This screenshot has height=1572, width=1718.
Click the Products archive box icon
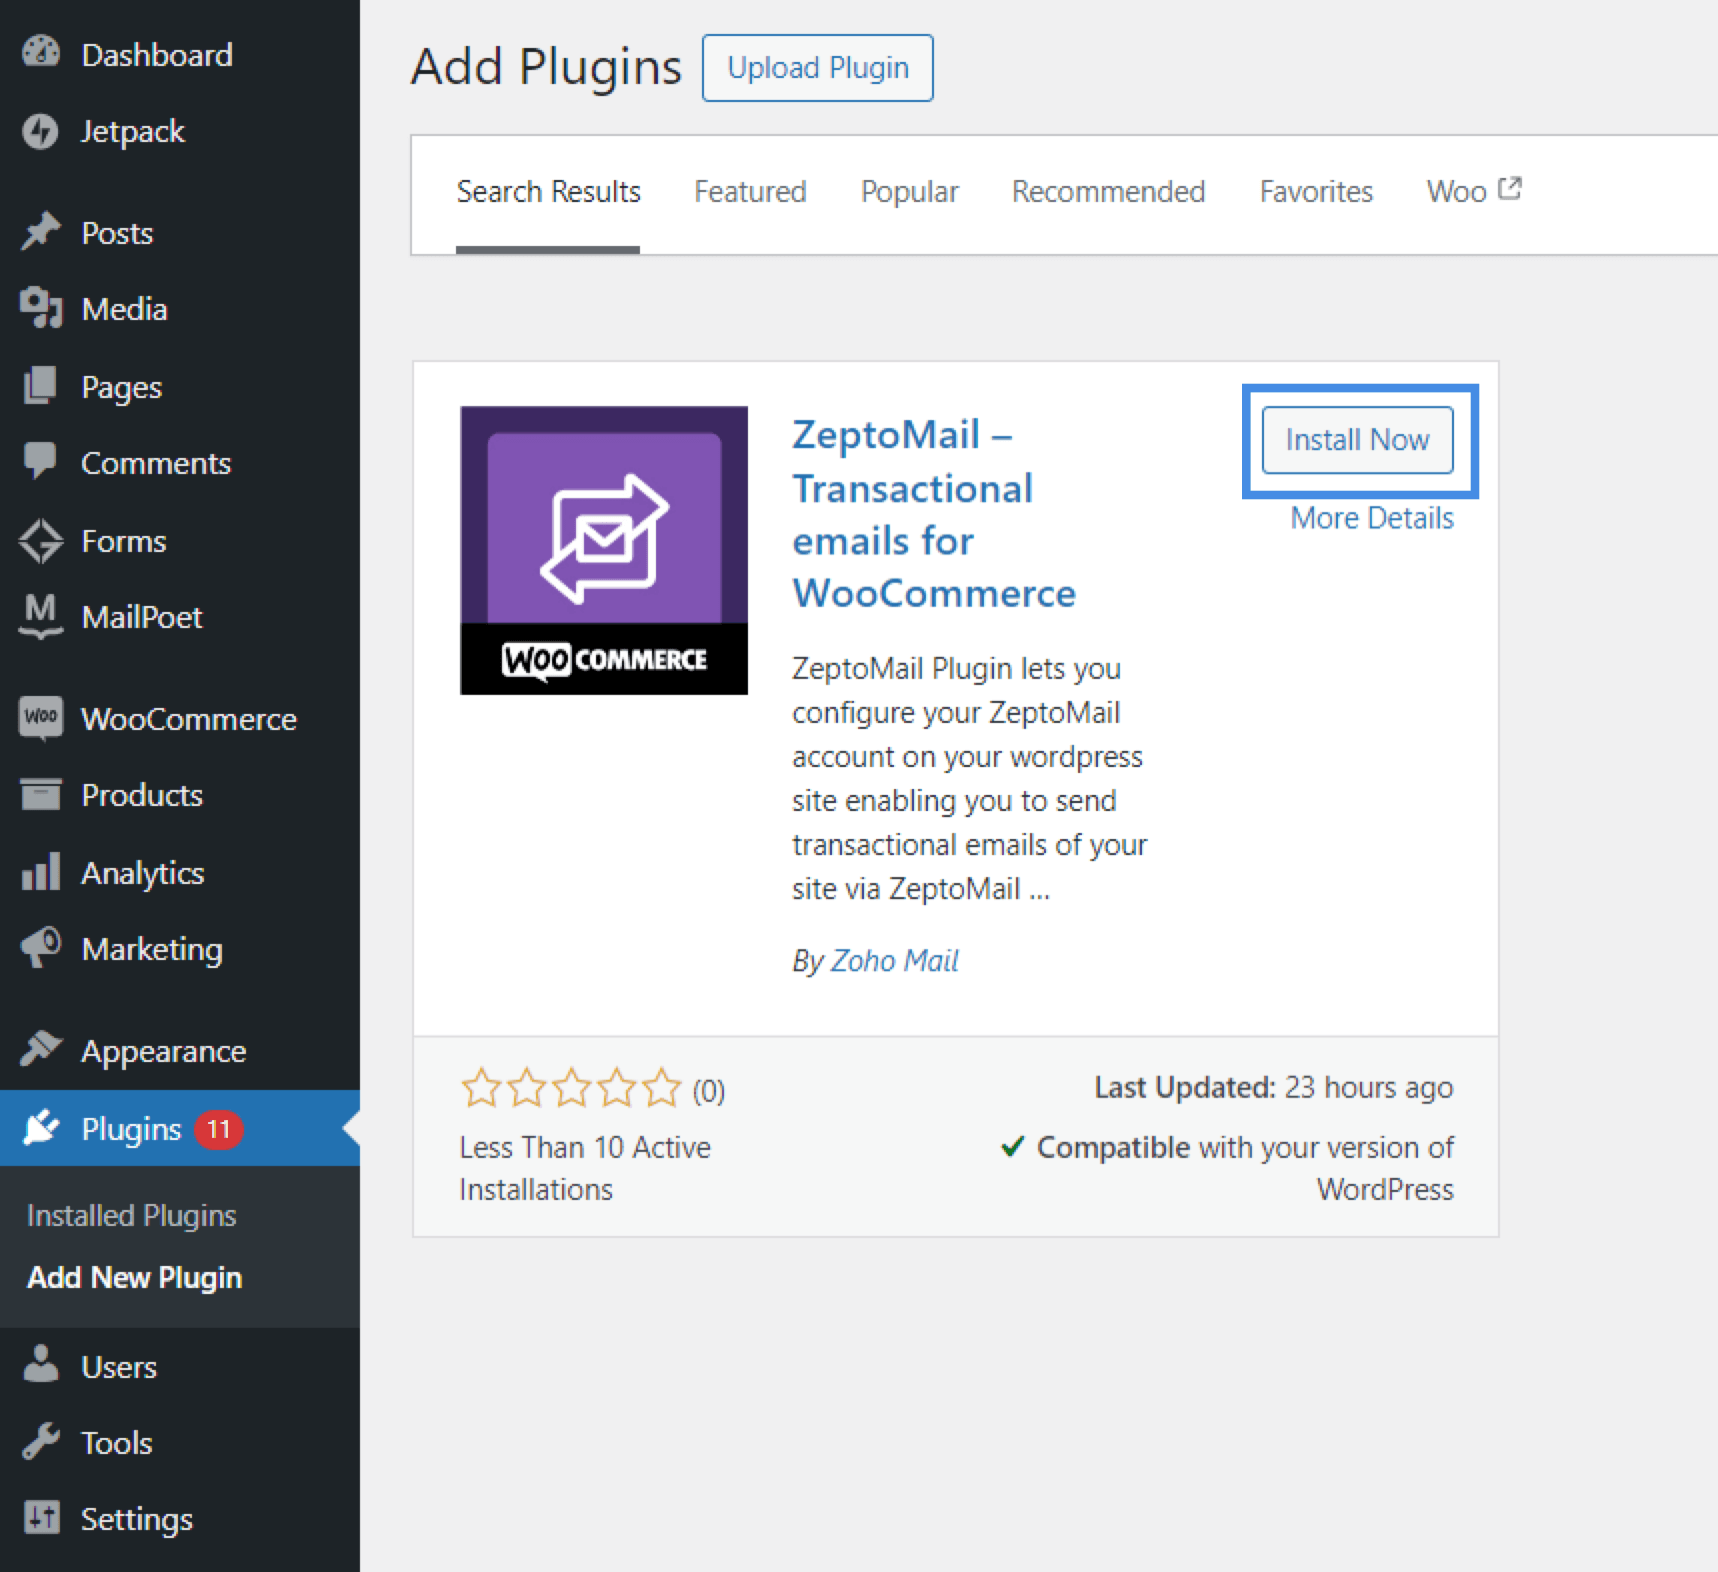[x=41, y=794]
